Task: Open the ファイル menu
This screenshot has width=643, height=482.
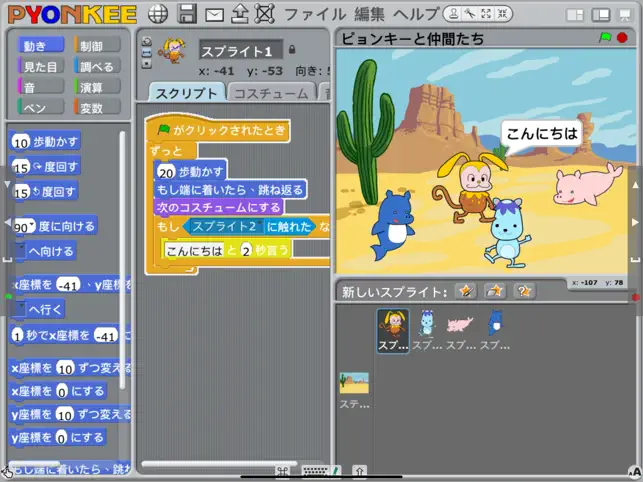Action: coord(315,15)
